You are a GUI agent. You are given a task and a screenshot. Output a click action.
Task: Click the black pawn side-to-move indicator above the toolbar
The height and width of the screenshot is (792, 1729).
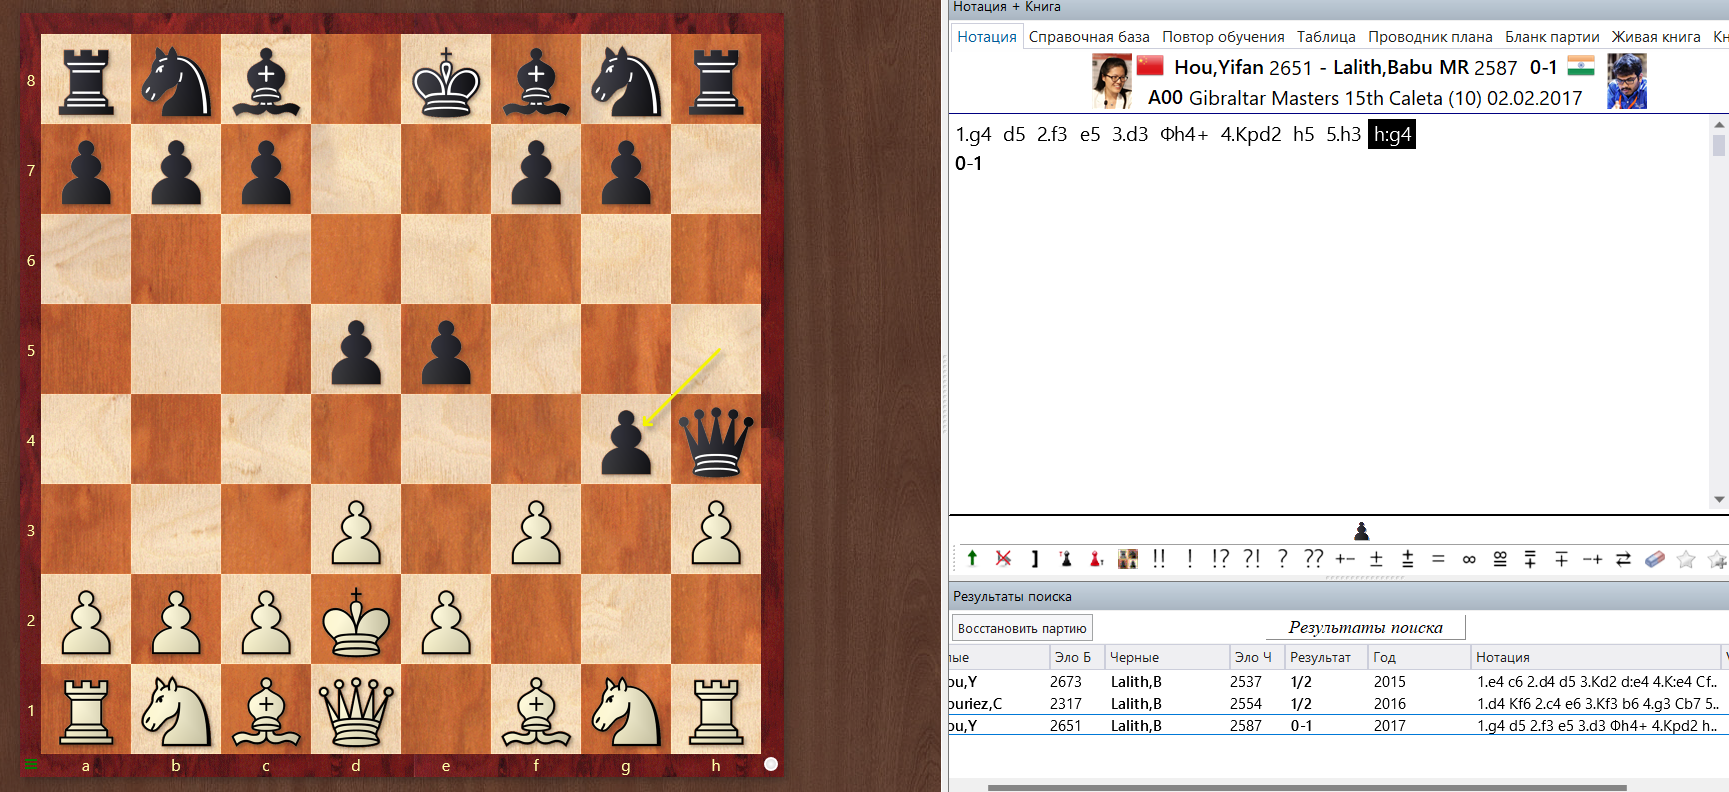pyautogui.click(x=1361, y=531)
